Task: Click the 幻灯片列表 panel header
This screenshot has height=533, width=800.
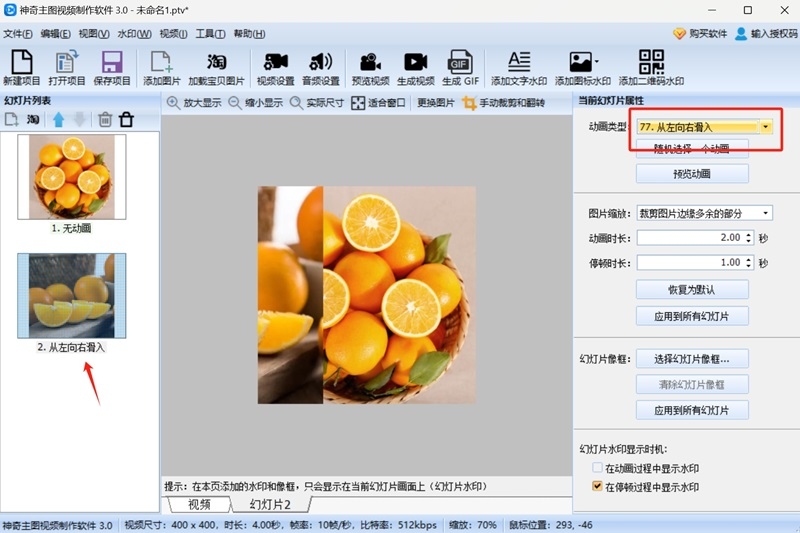Action: pos(28,100)
